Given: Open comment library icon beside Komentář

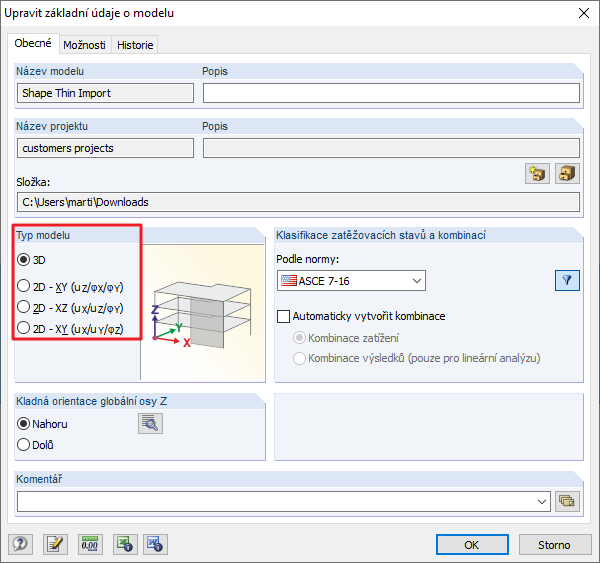Looking at the screenshot, I should [567, 501].
